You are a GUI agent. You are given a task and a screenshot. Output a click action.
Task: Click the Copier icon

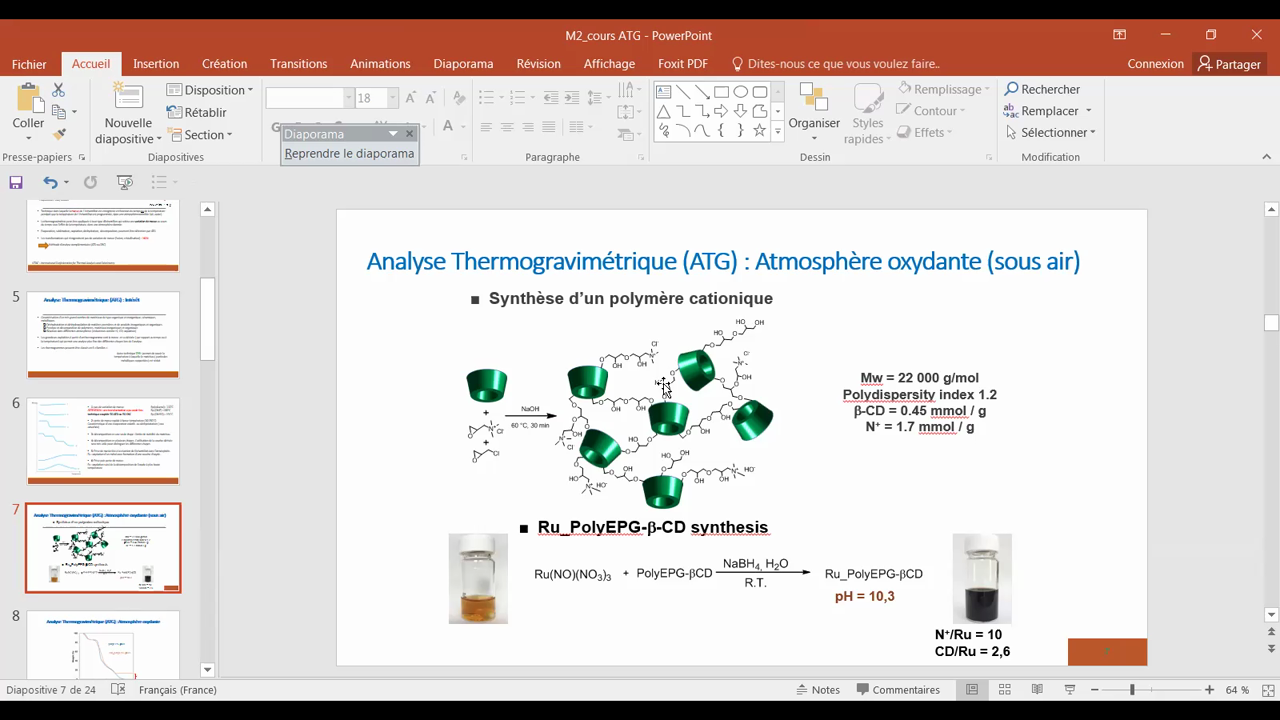point(59,112)
